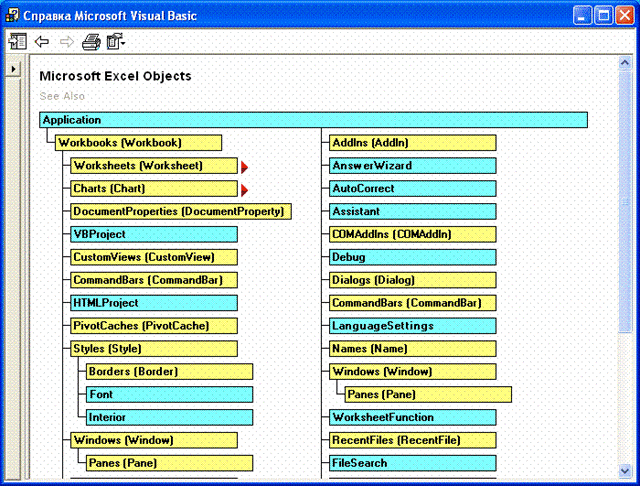Select Charts (Chart) box
640x486 pixels.
(154, 189)
